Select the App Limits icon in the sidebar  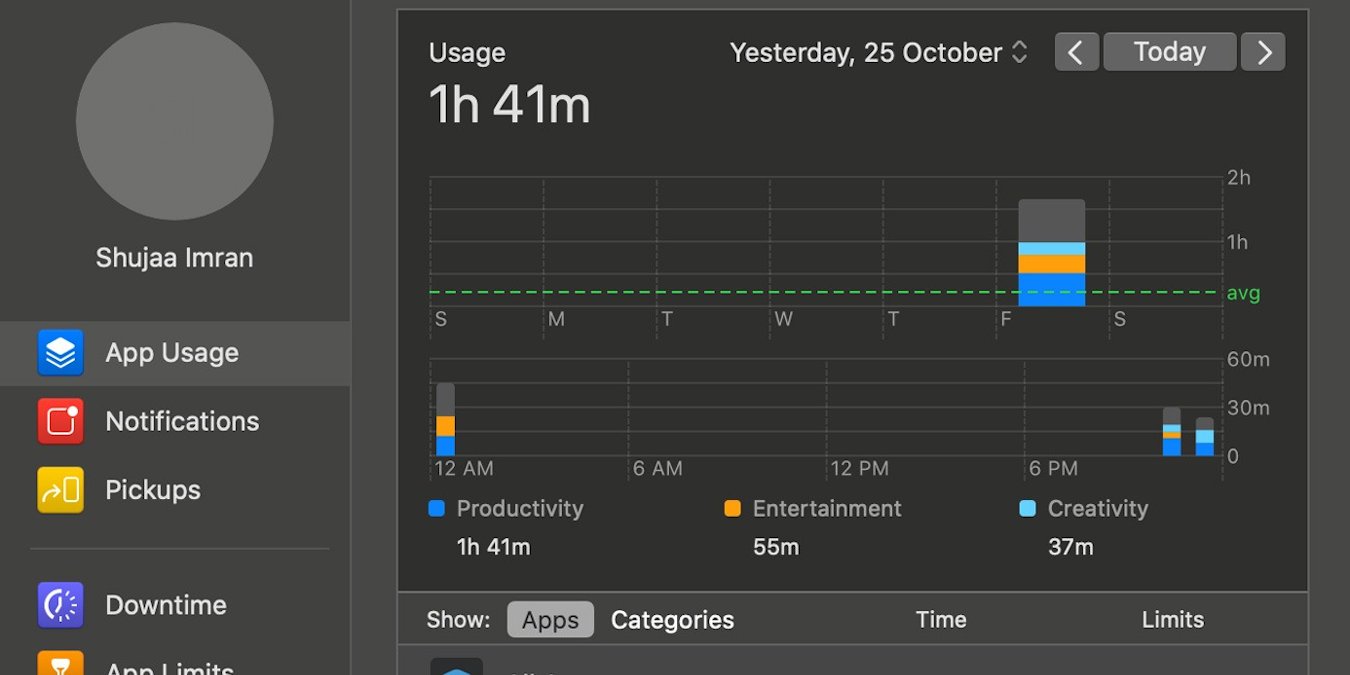pos(62,665)
